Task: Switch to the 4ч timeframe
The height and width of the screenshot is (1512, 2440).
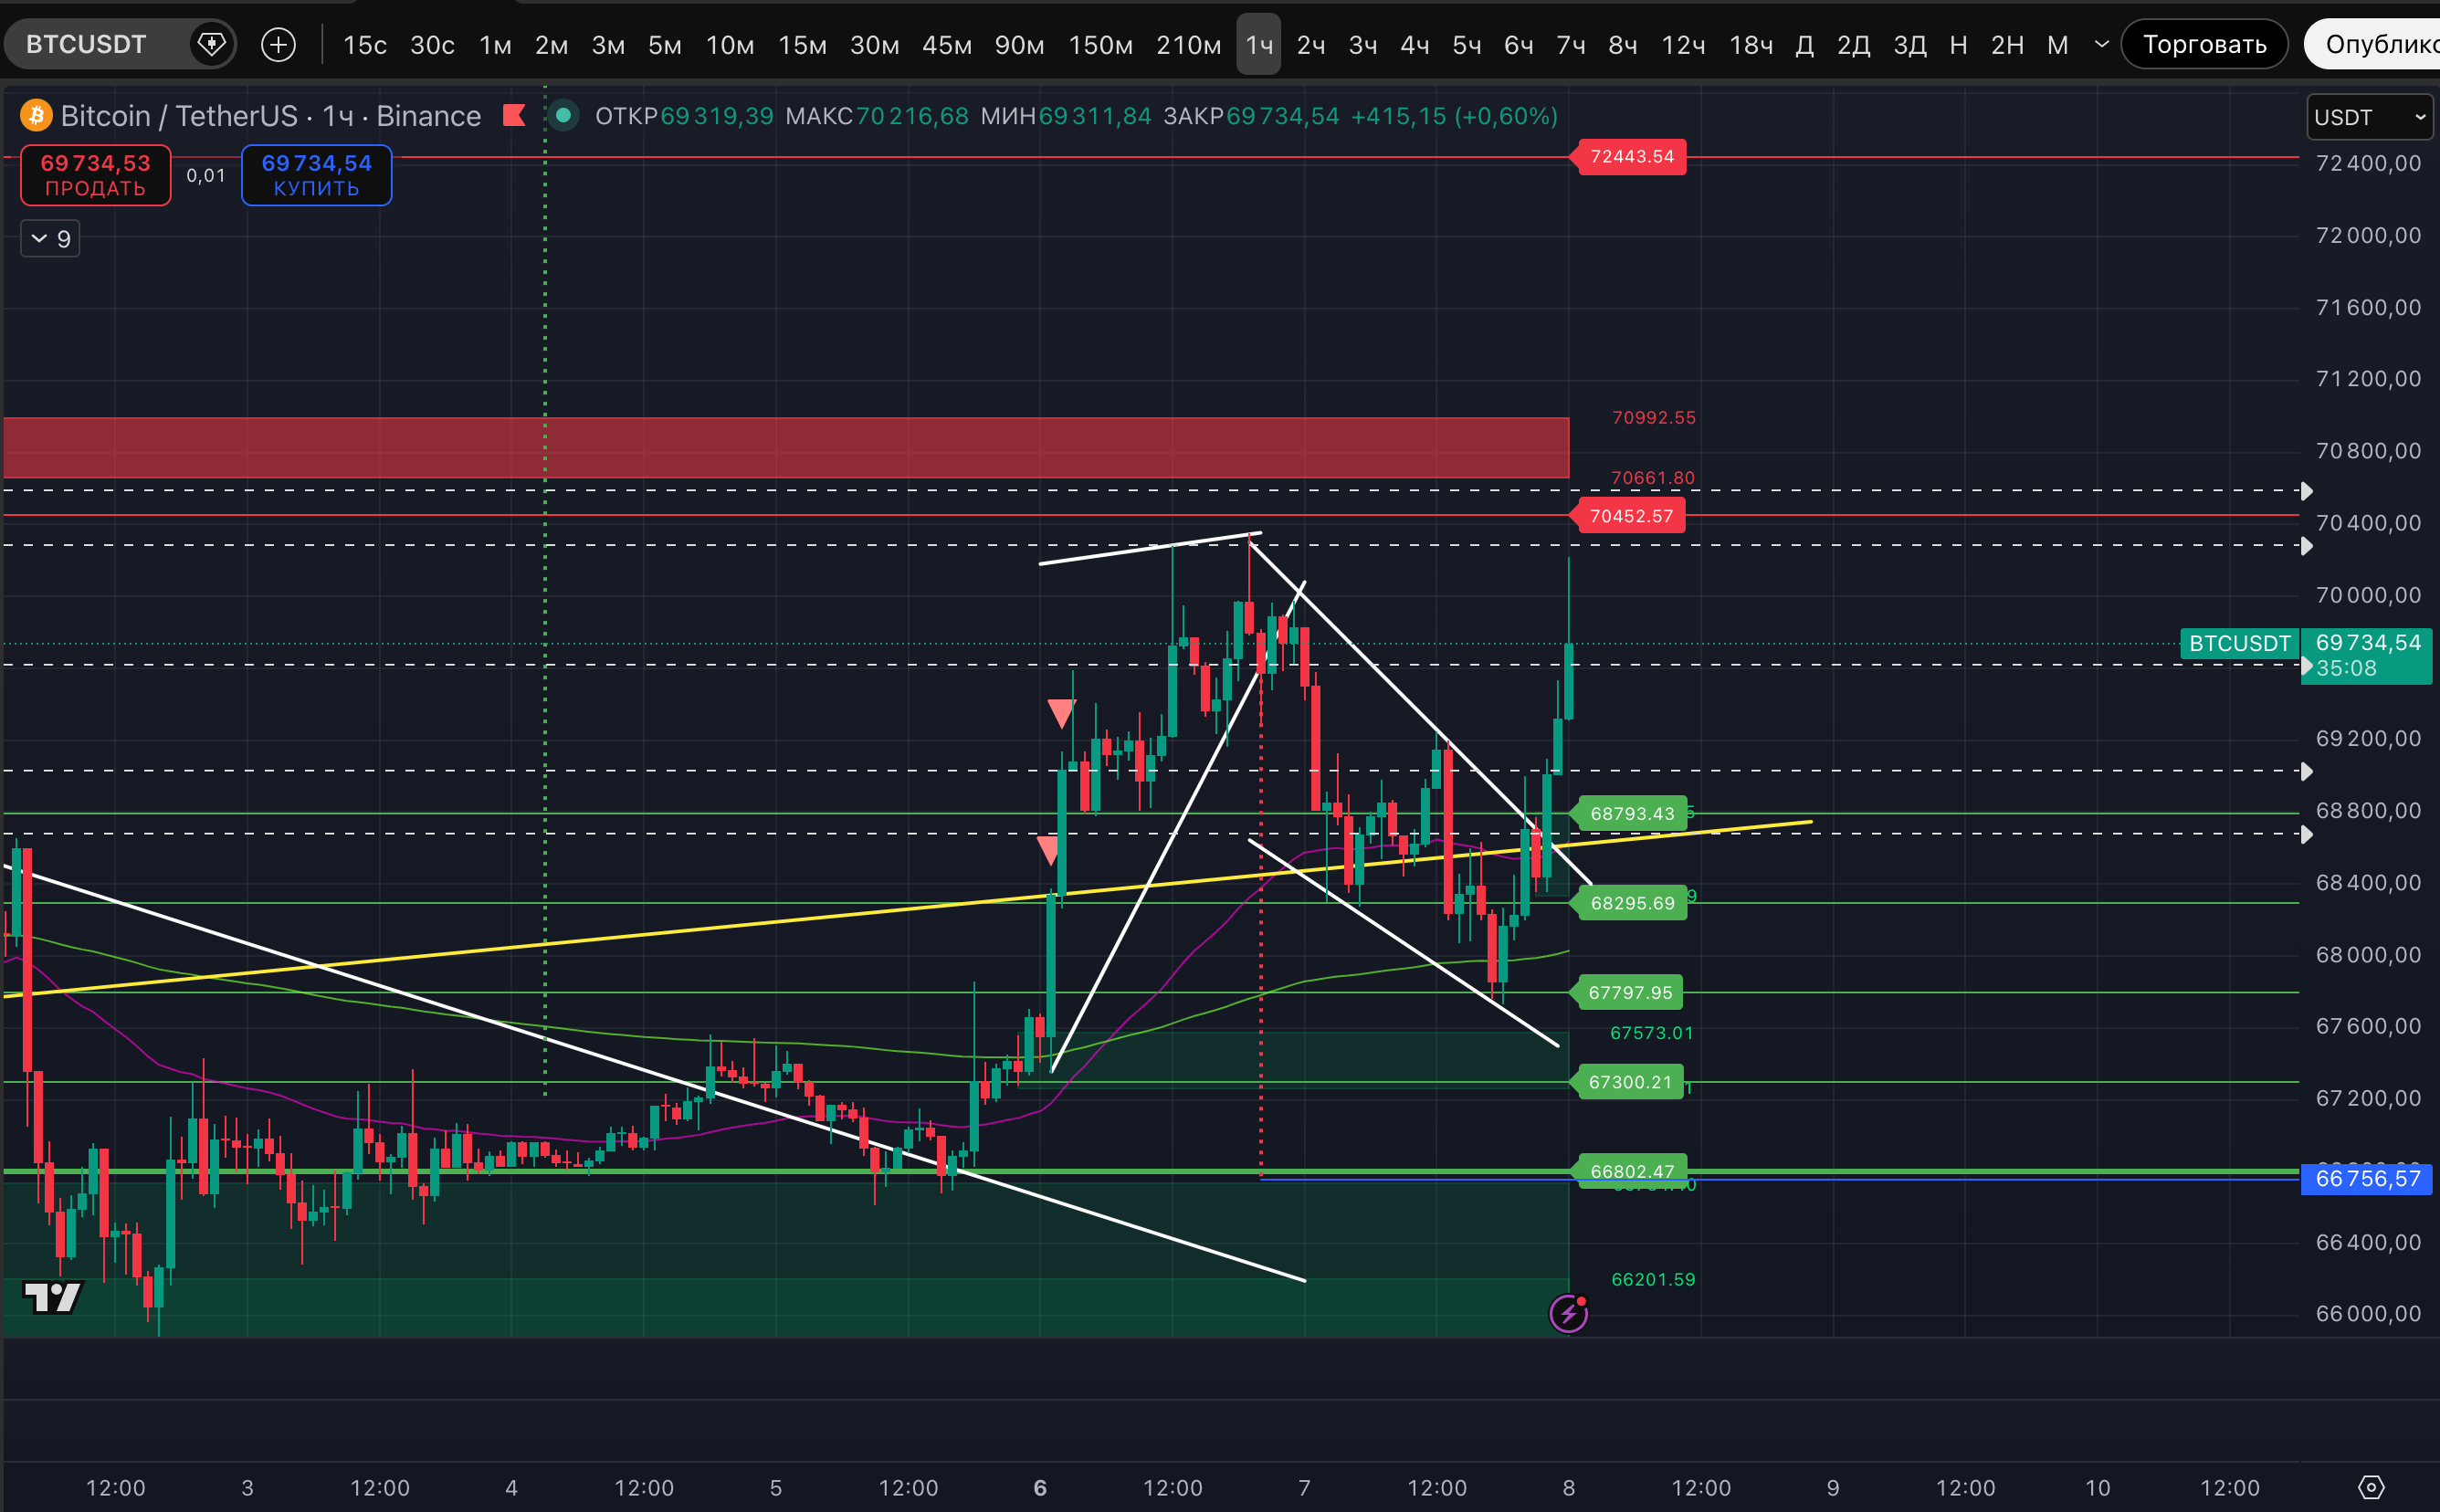Action: [x=1414, y=44]
